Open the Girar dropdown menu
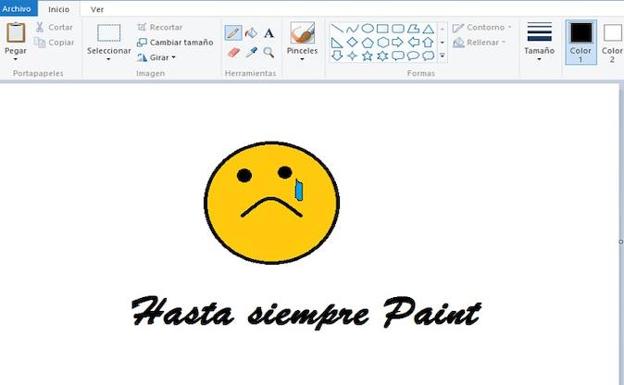624x385 pixels. tap(156, 57)
